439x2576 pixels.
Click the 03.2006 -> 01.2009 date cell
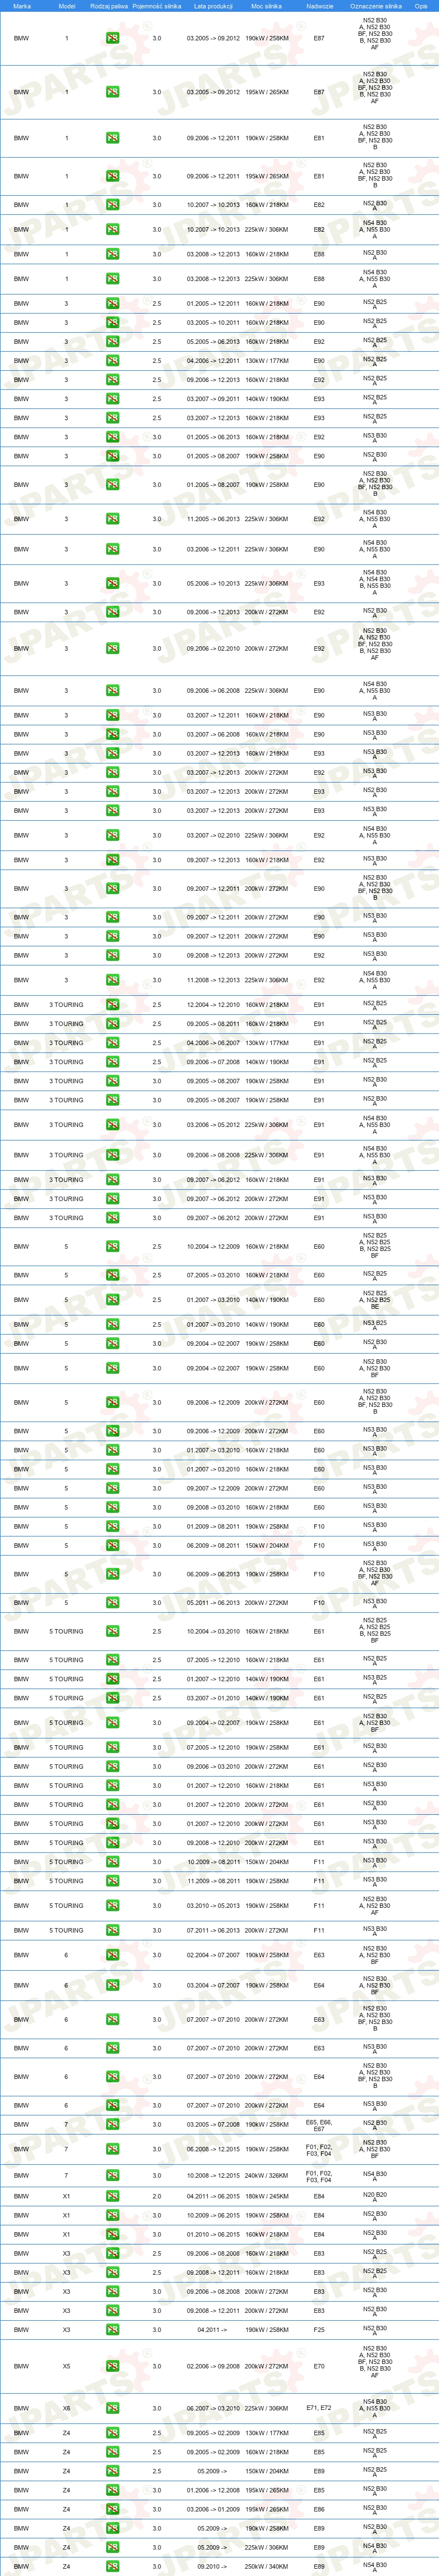point(213,2509)
